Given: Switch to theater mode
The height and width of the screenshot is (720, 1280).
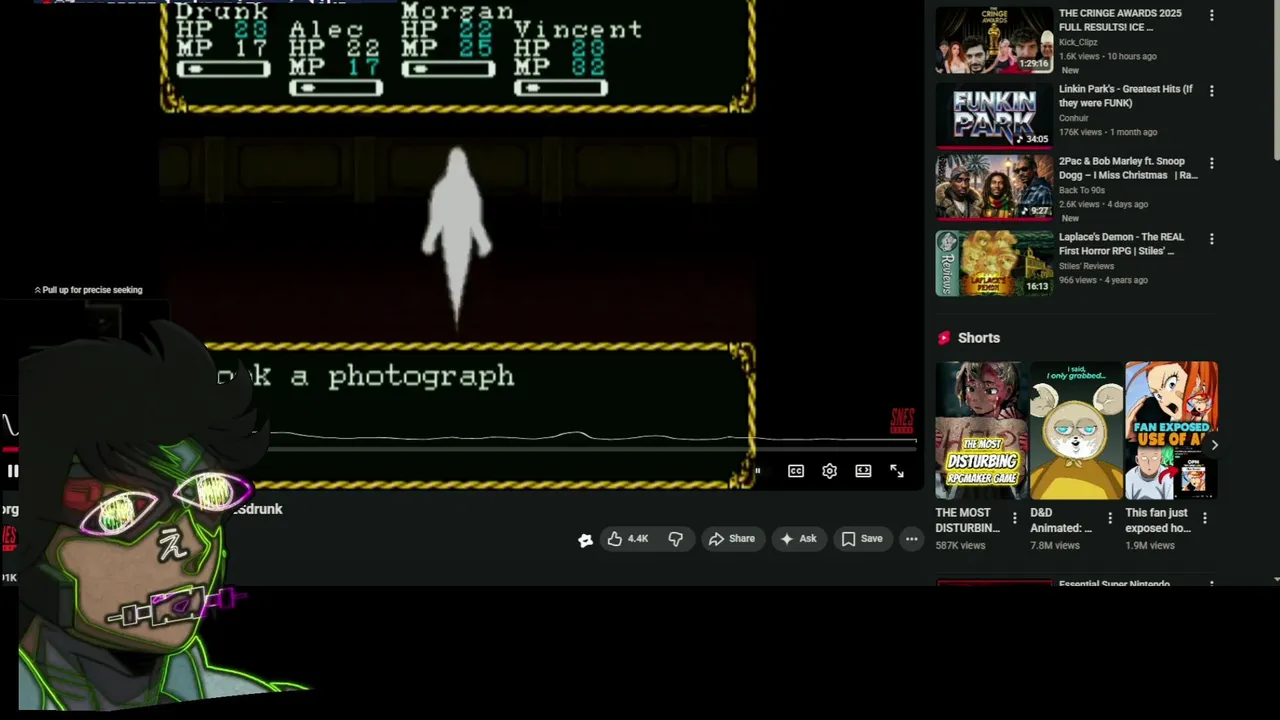Looking at the screenshot, I should pyautogui.click(x=863, y=471).
